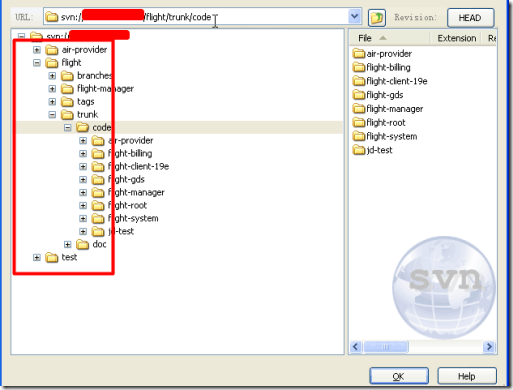Expand the top-level air-provider tree node
The image size is (513, 390).
click(x=37, y=50)
